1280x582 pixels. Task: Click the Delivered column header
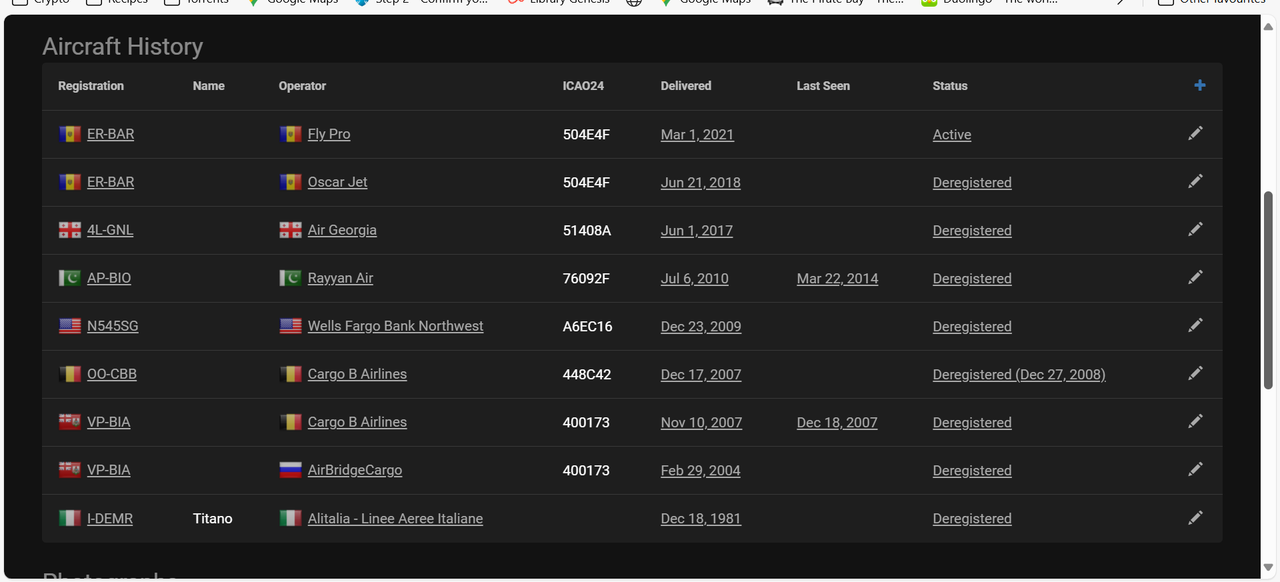[x=686, y=86]
